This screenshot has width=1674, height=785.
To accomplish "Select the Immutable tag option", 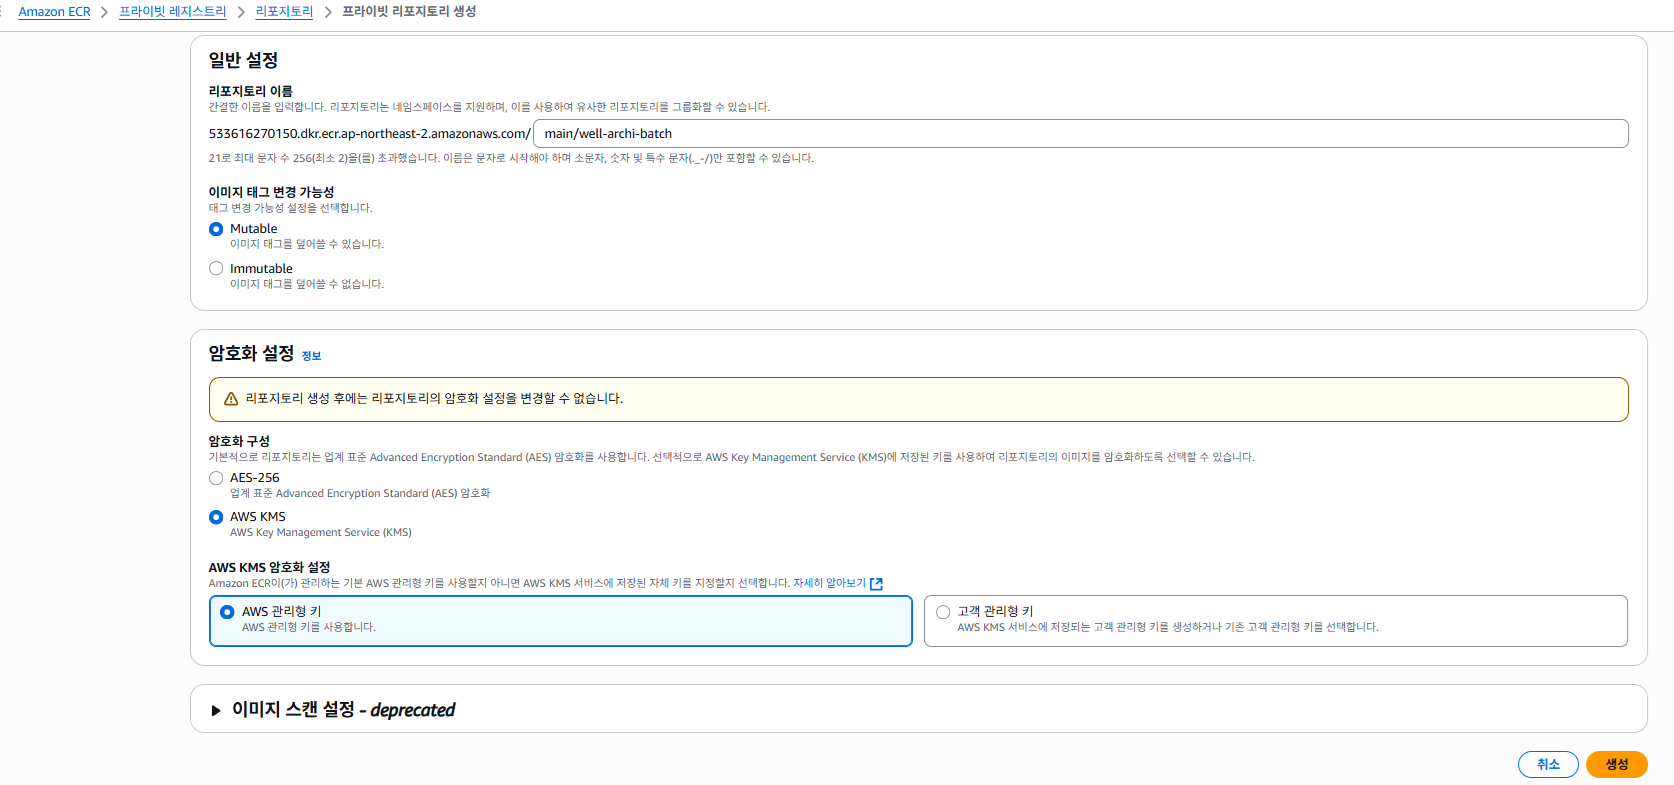I will 216,268.
